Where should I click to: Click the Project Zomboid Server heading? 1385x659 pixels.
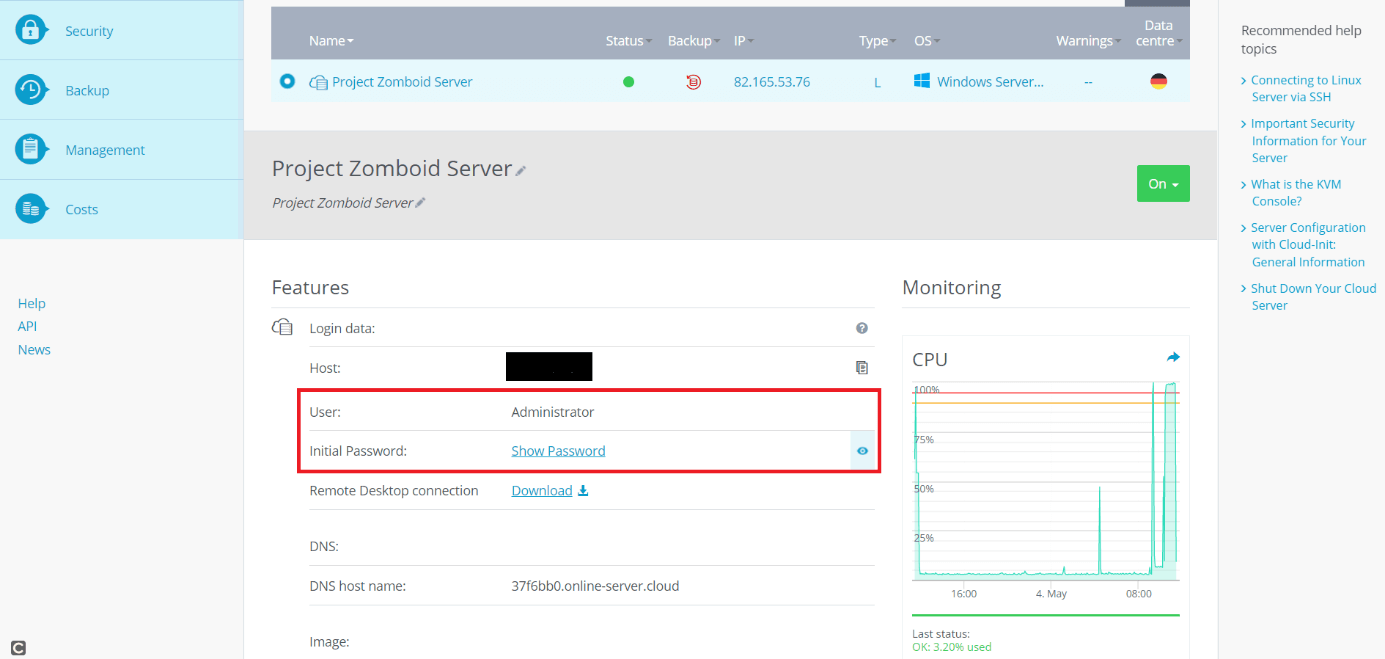[392, 168]
